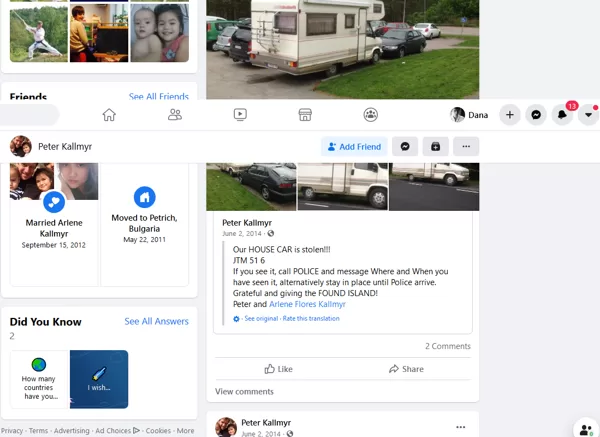
Task: Click the plus Create button
Action: (x=510, y=115)
